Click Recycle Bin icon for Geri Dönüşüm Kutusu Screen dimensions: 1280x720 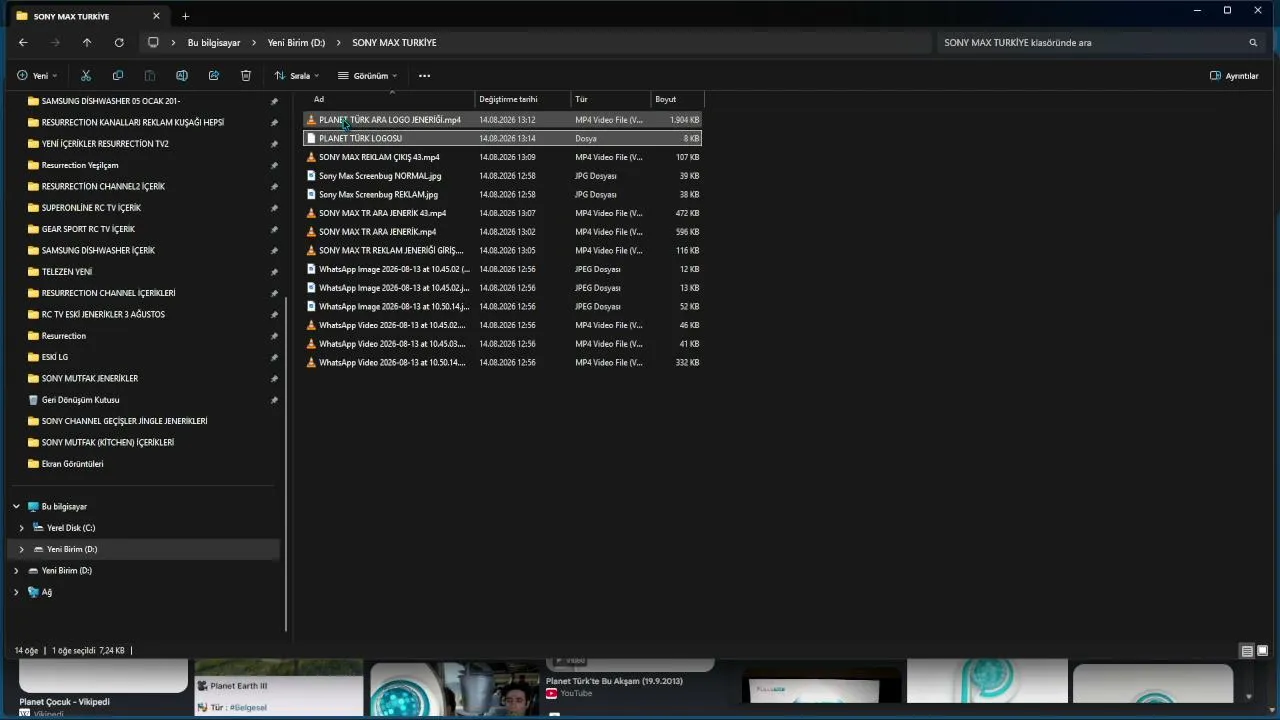click(33, 400)
